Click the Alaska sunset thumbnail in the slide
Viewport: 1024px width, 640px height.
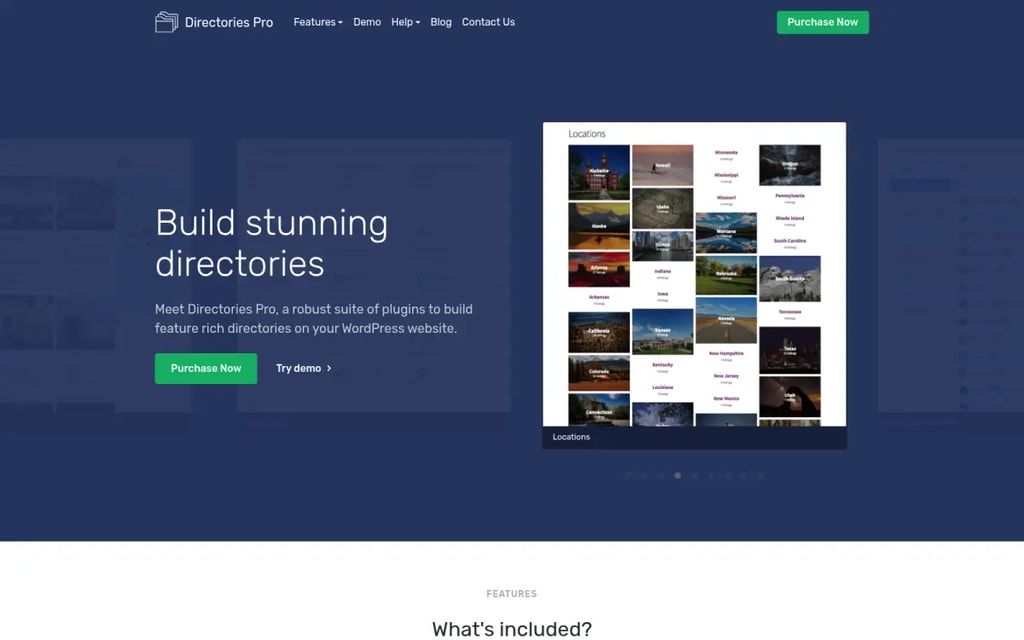[599, 226]
